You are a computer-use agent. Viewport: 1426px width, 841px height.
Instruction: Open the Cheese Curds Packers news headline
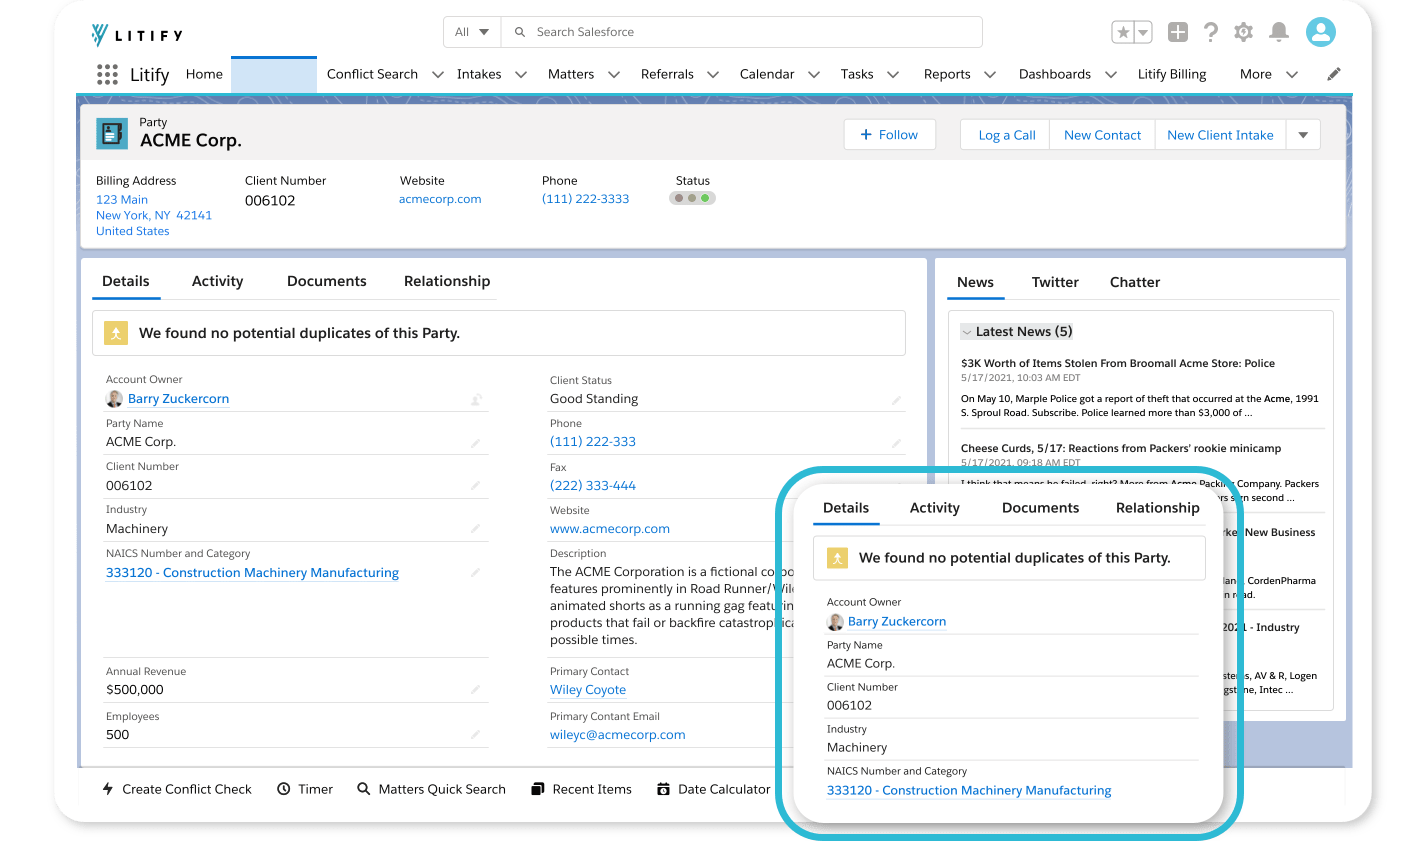1120,449
